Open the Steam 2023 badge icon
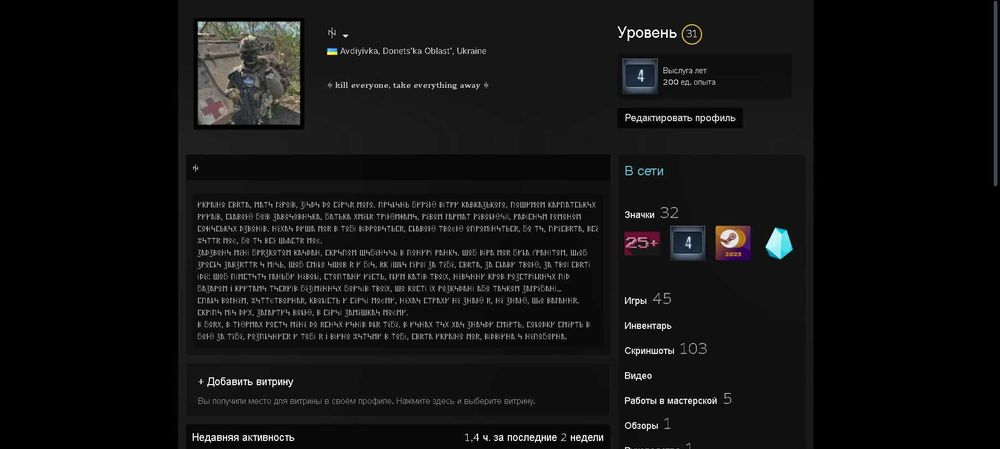Image resolution: width=1000 pixels, height=449 pixels. pos(733,243)
